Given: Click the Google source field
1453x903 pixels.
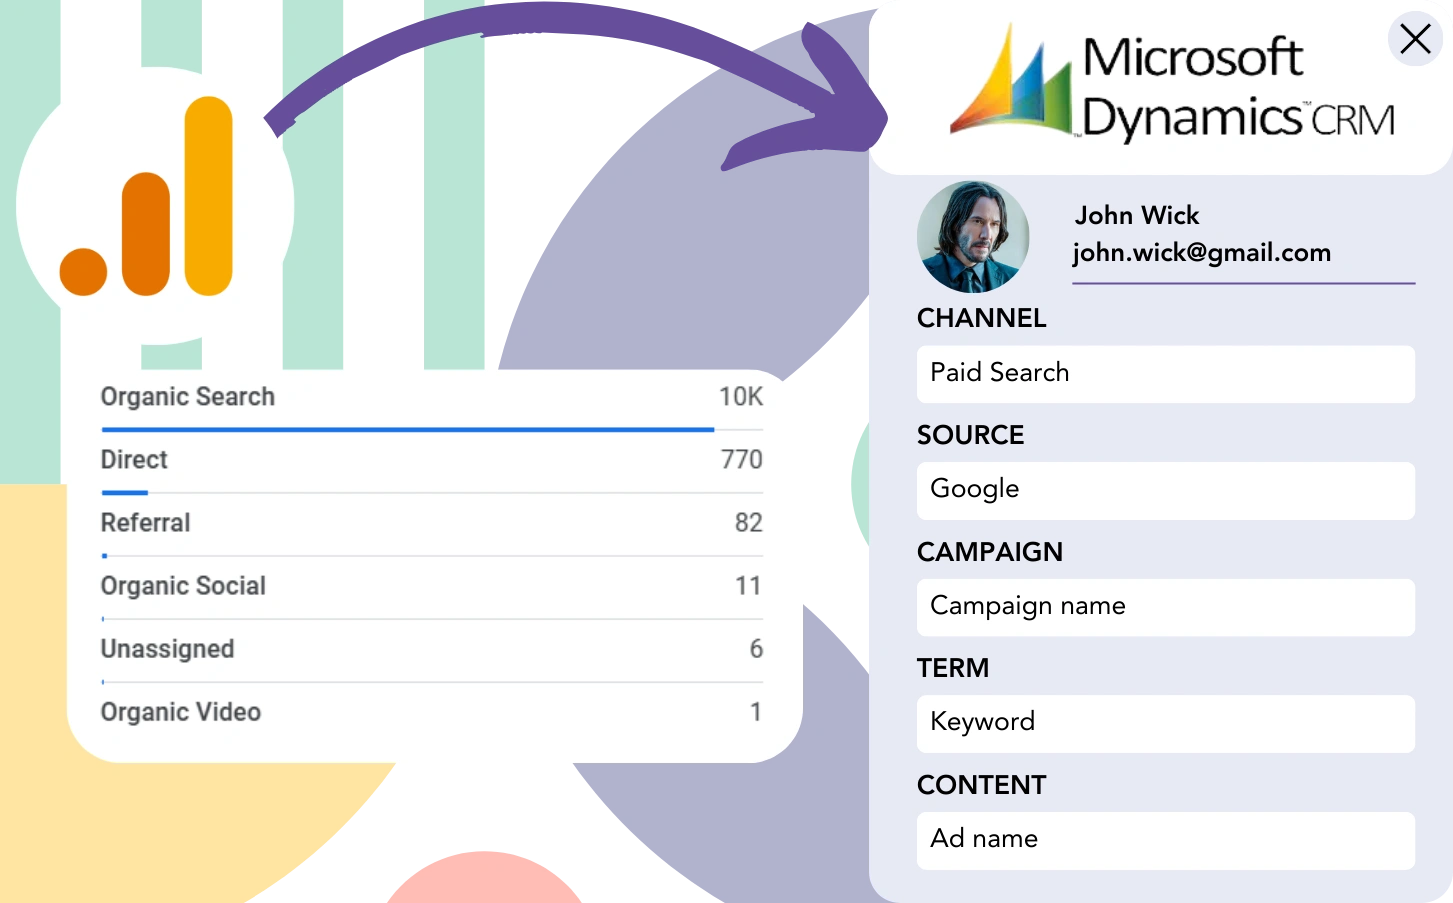Looking at the screenshot, I should (1166, 490).
